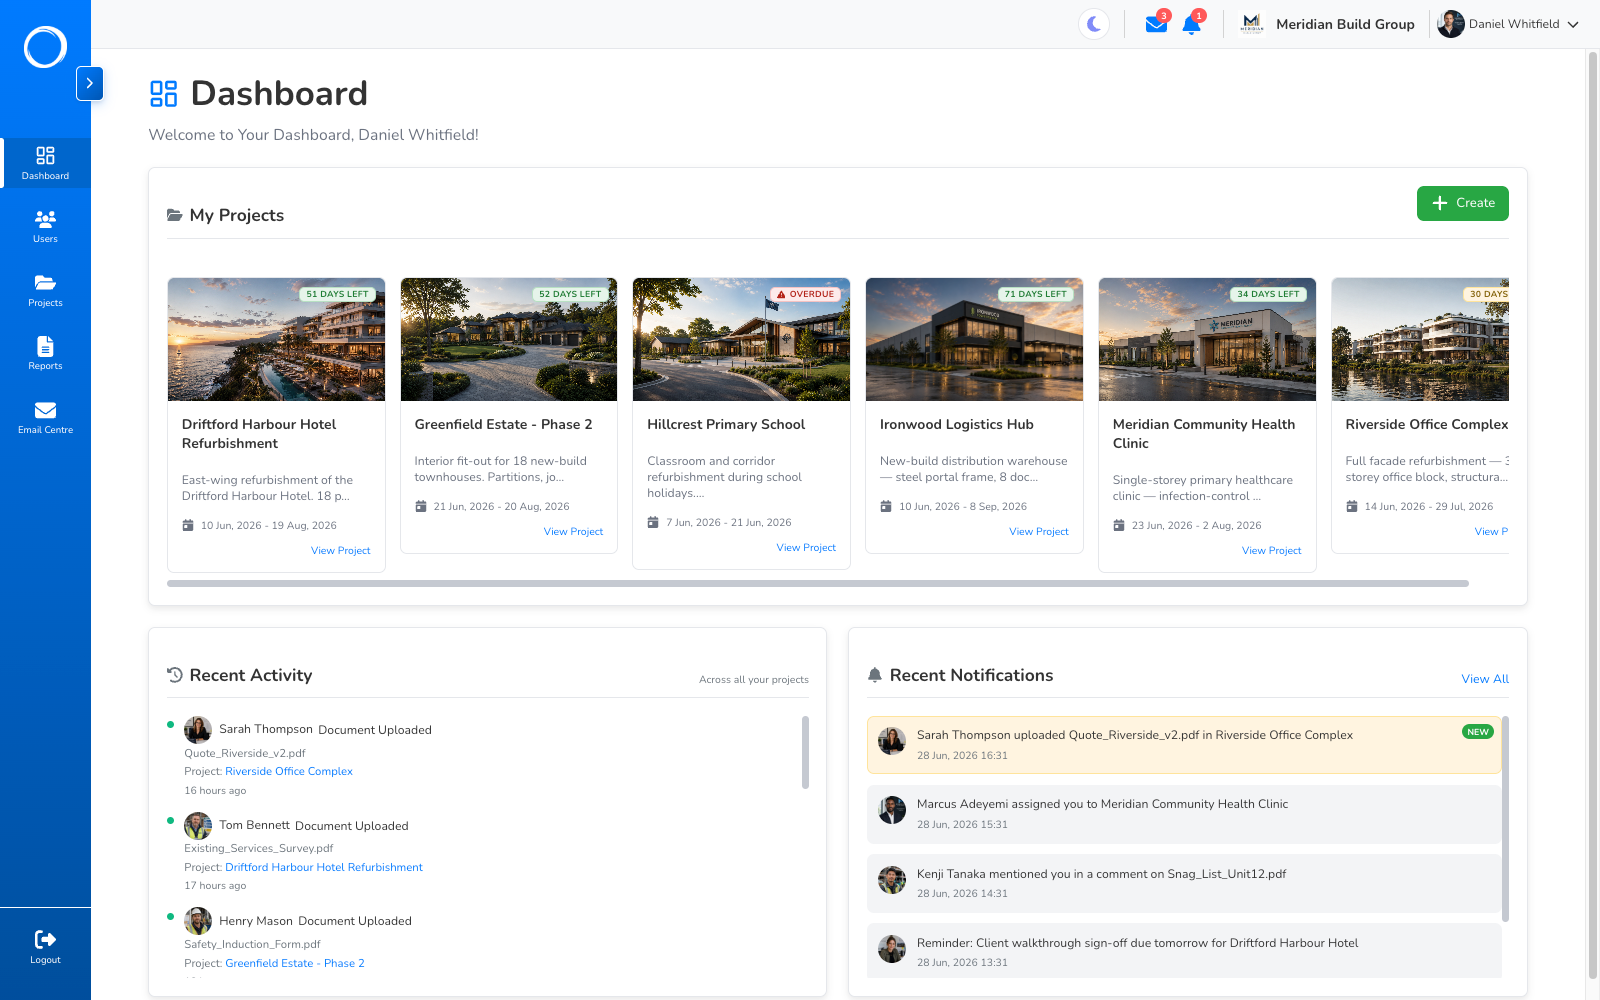Click the OVERDUE badge on Hillcrest card

tap(806, 294)
